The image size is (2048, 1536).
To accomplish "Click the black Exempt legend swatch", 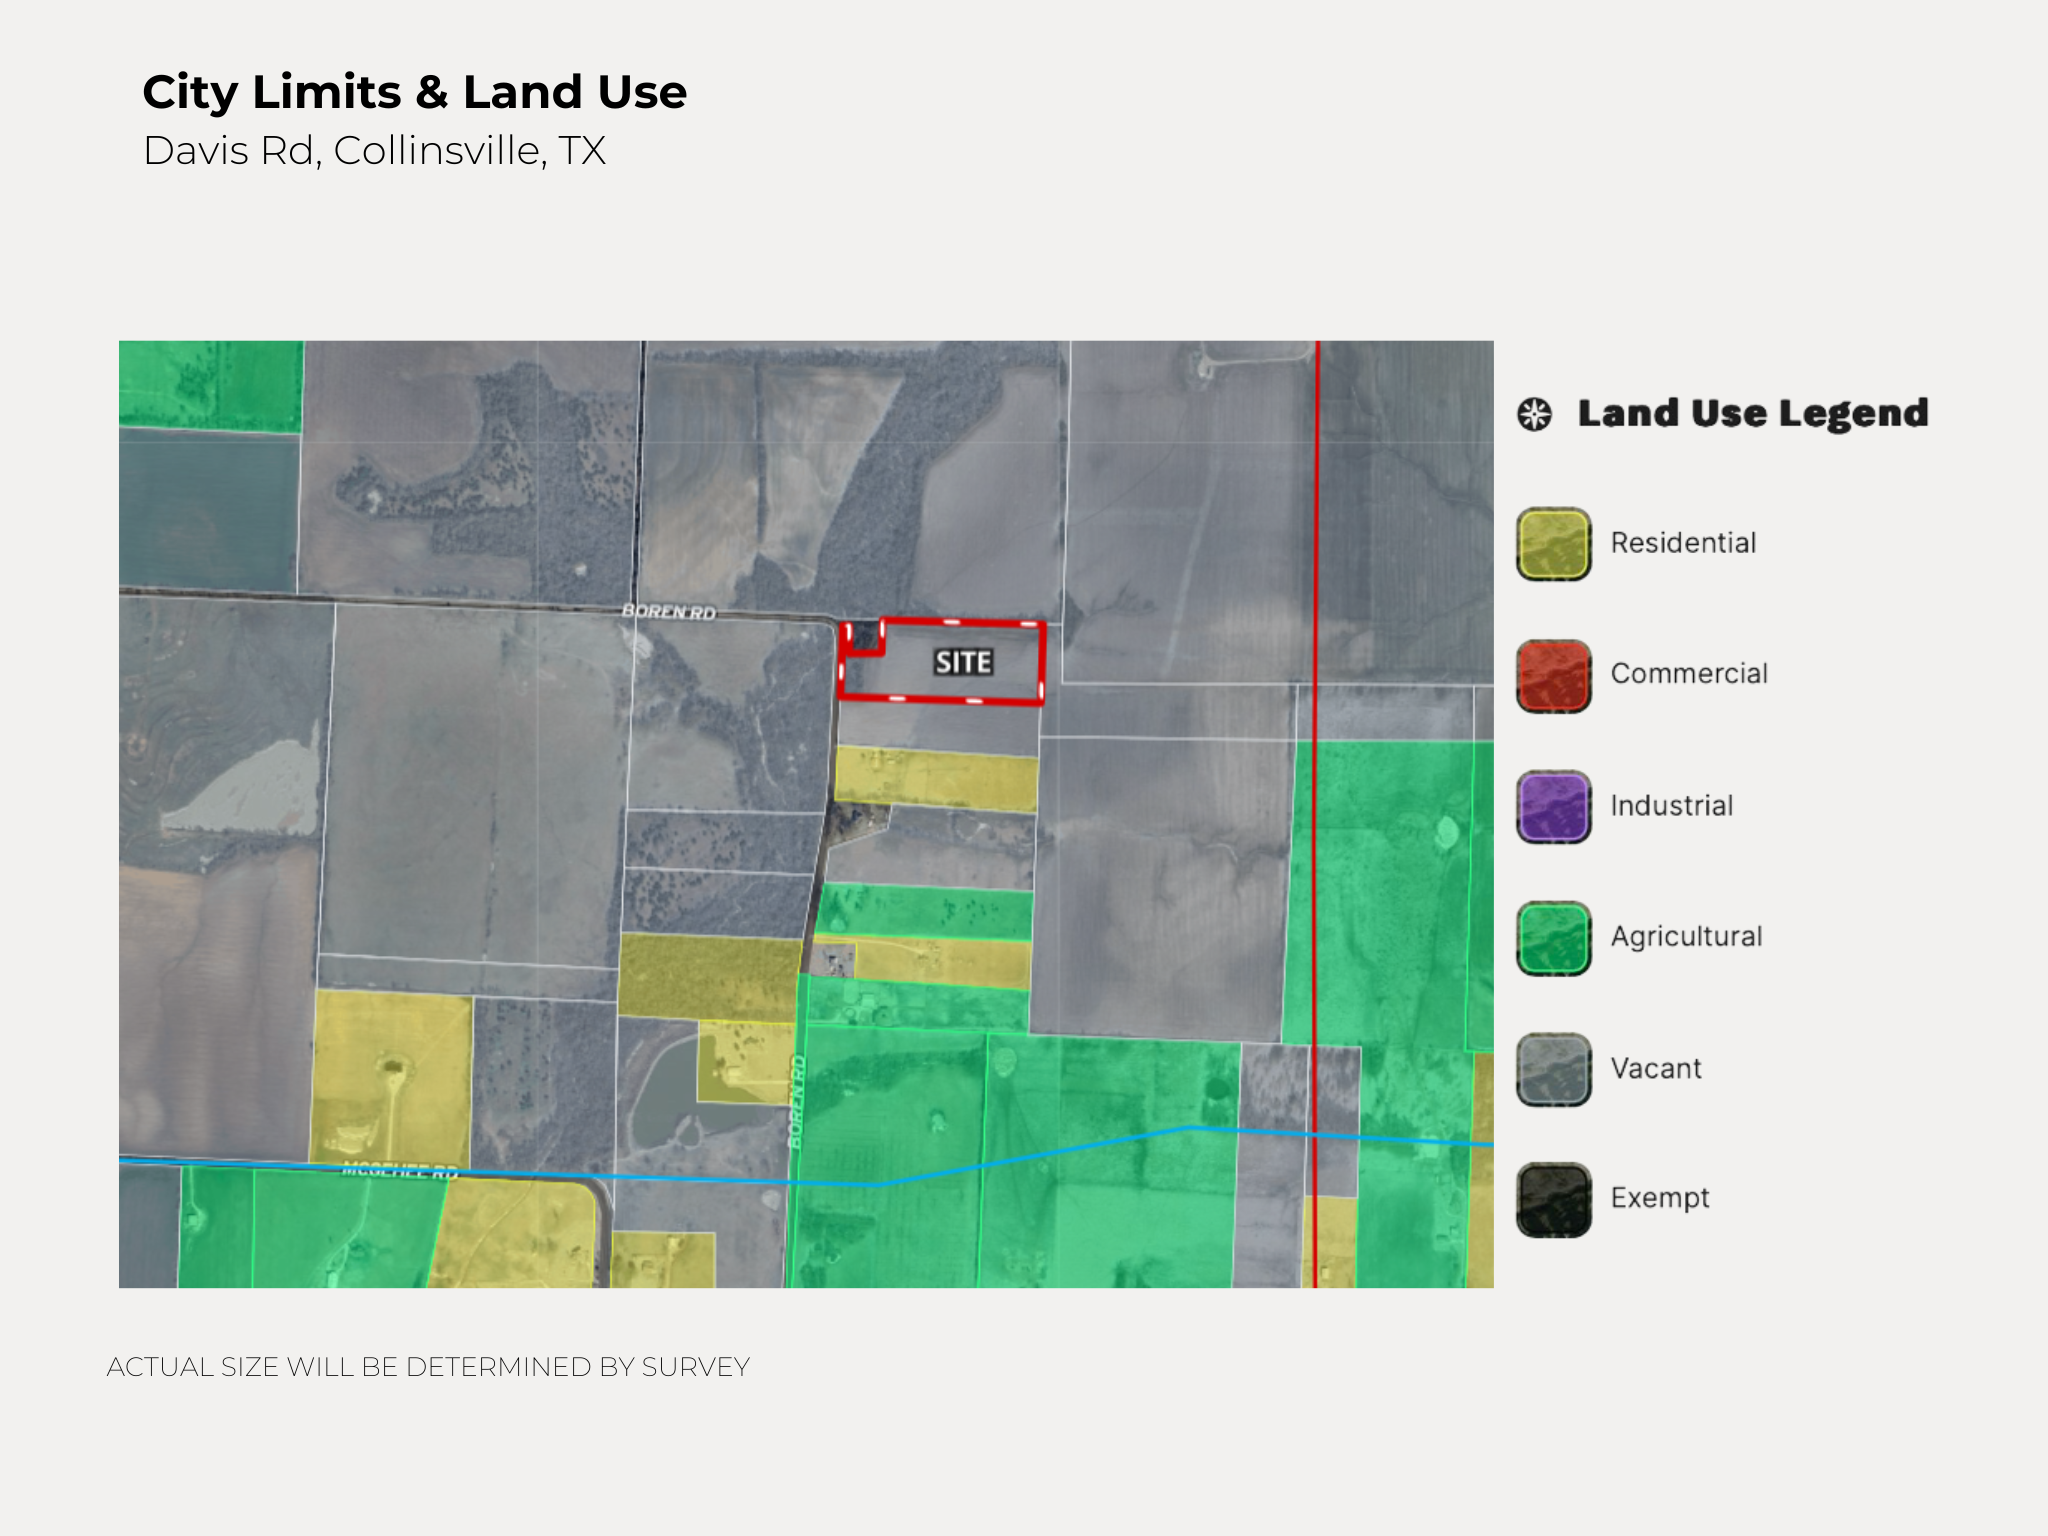I will tap(1553, 1199).
